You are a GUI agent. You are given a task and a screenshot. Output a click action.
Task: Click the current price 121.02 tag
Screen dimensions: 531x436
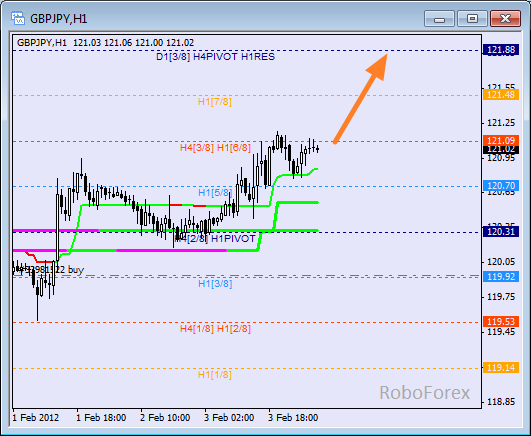(x=501, y=149)
